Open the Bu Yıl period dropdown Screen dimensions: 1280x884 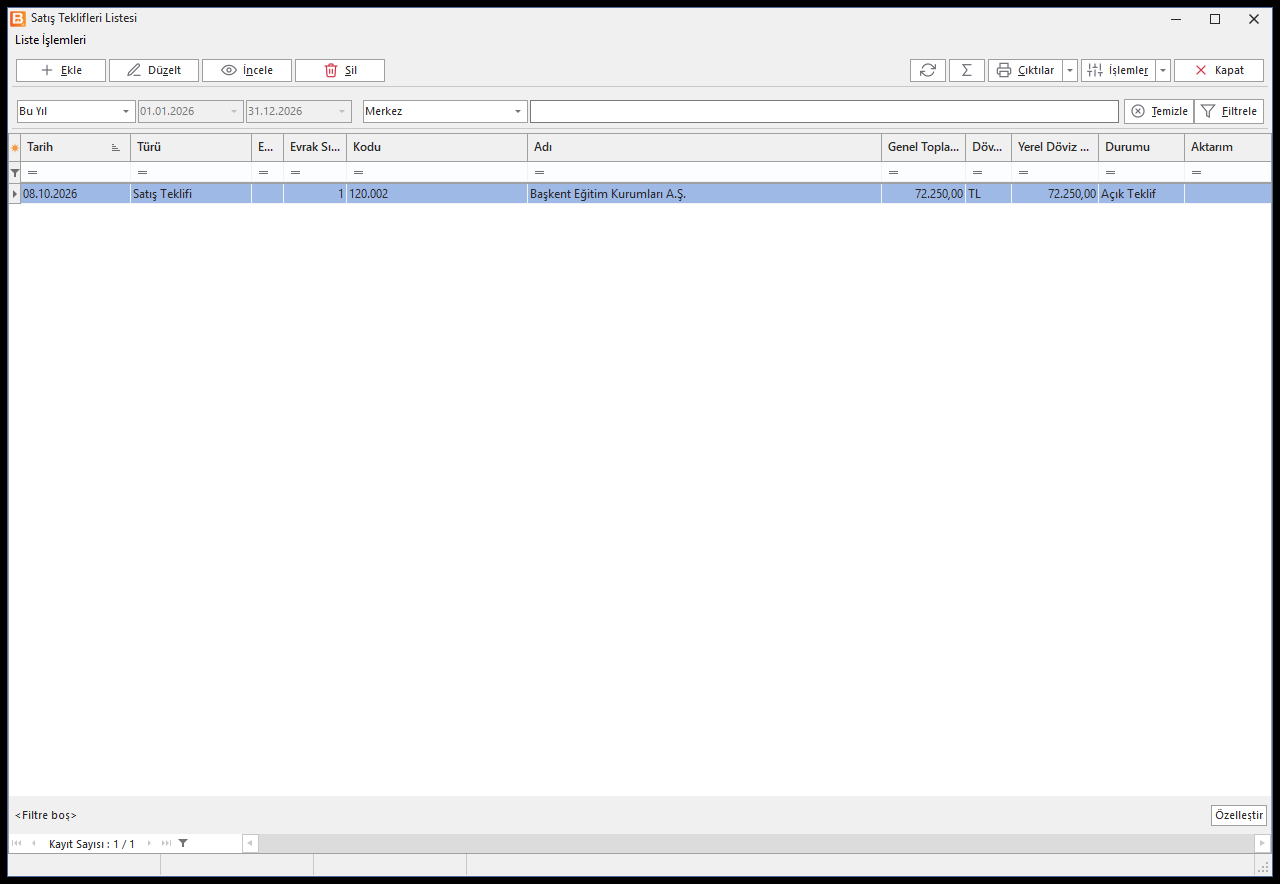point(126,111)
